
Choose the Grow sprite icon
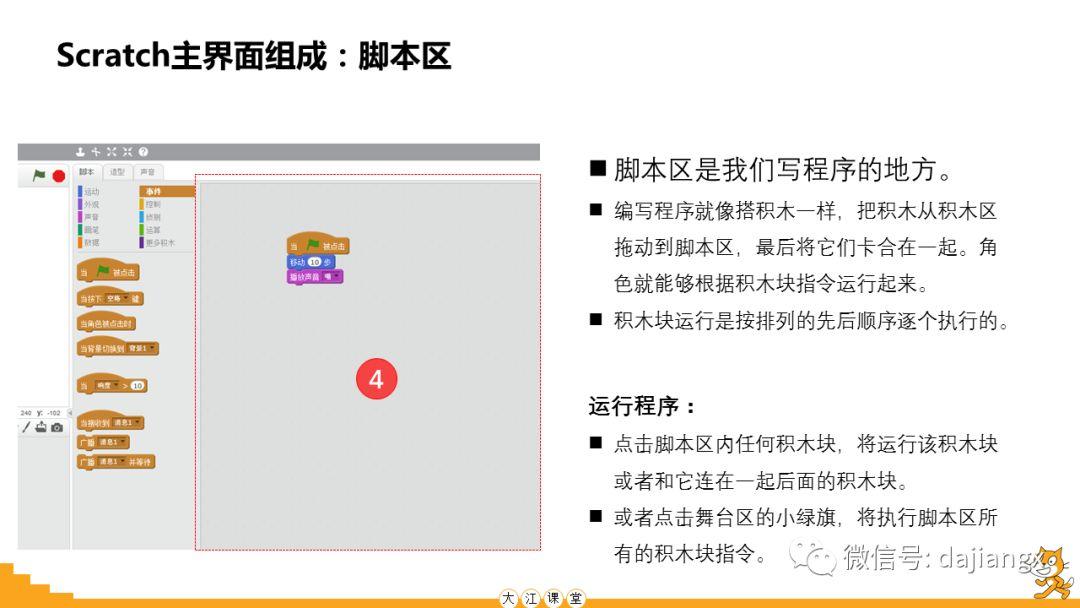click(x=112, y=151)
